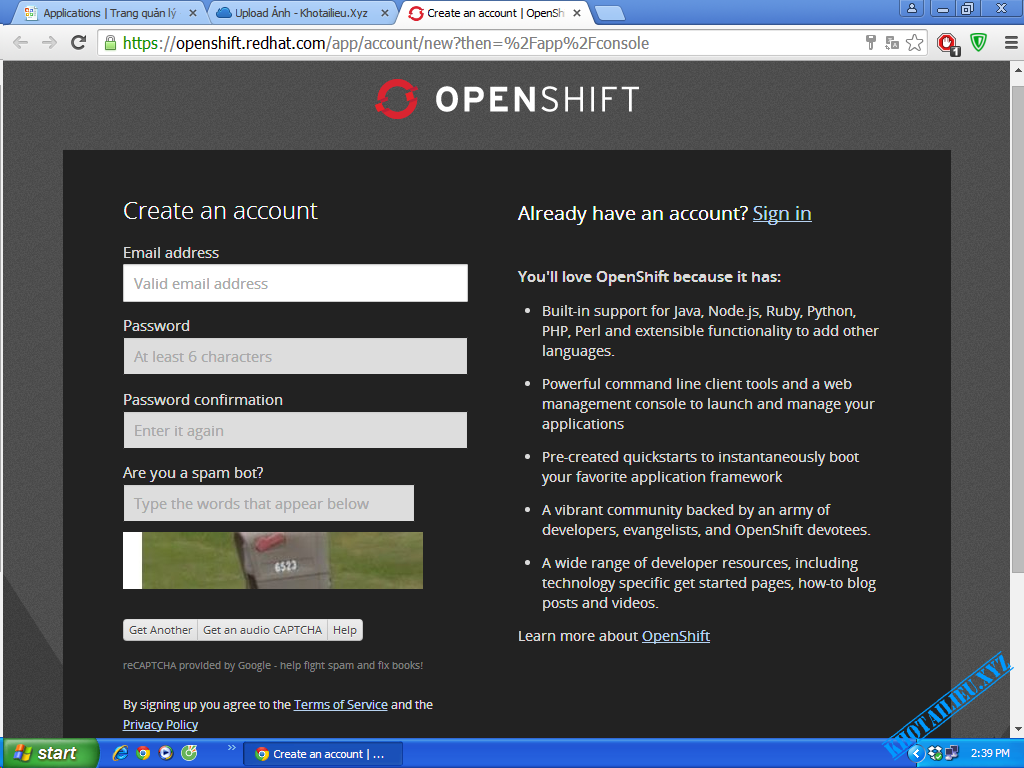The width and height of the screenshot is (1024, 768).
Task: Open the Windows start menu
Action: pyautogui.click(x=48, y=753)
